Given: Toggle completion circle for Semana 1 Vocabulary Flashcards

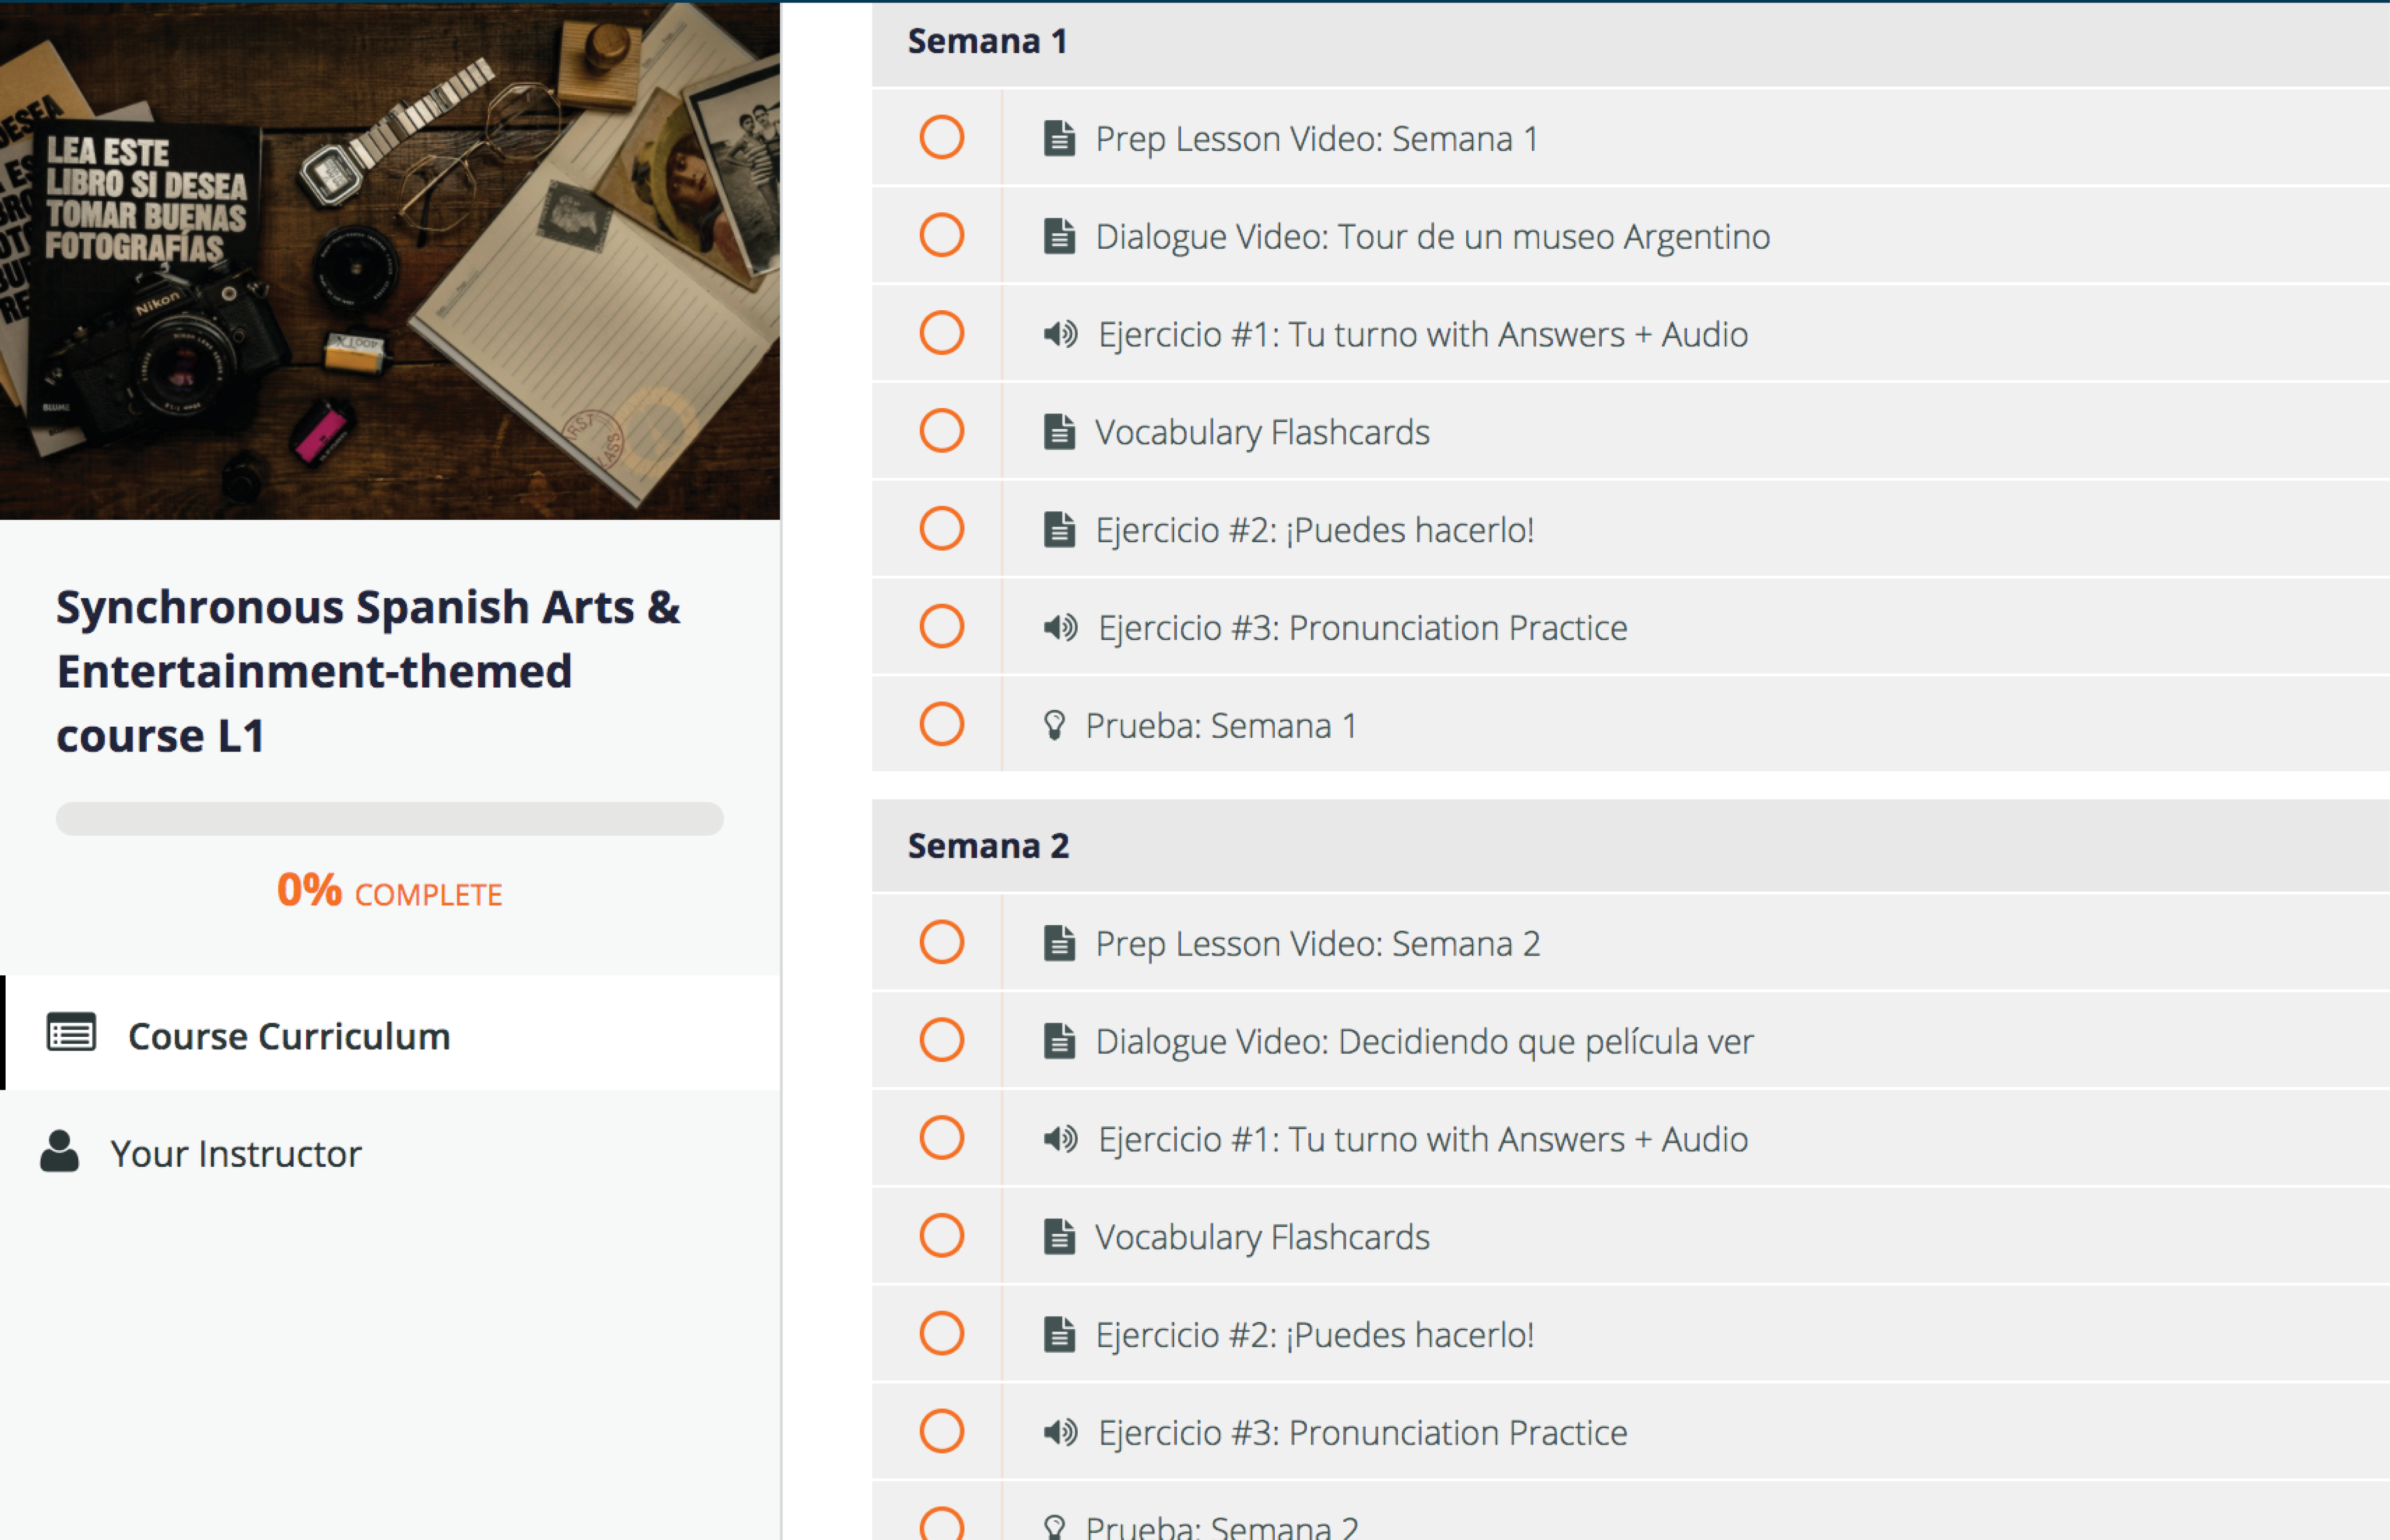Looking at the screenshot, I should (x=941, y=432).
